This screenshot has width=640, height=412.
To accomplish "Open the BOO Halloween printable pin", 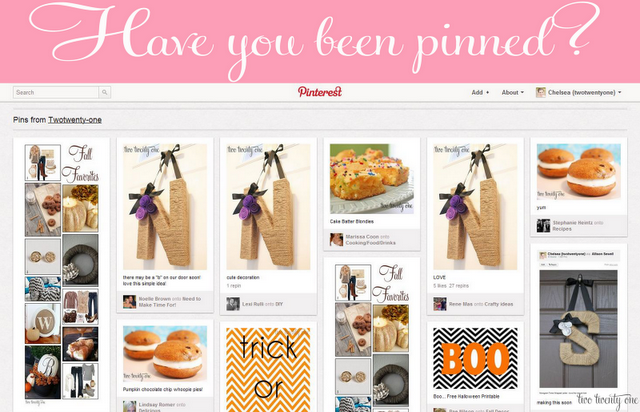I will coord(475,358).
